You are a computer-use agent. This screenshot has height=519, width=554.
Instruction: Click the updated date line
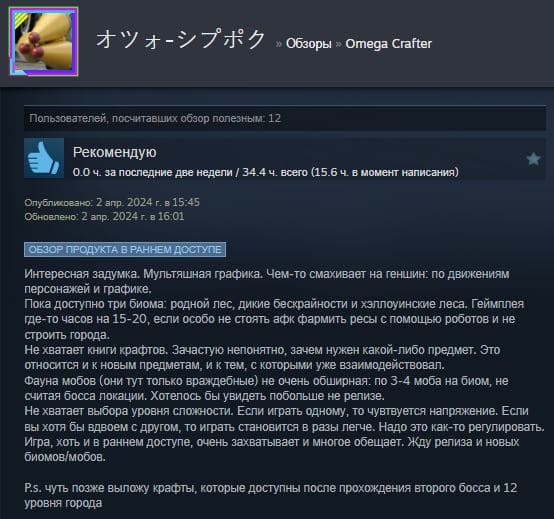104,216
